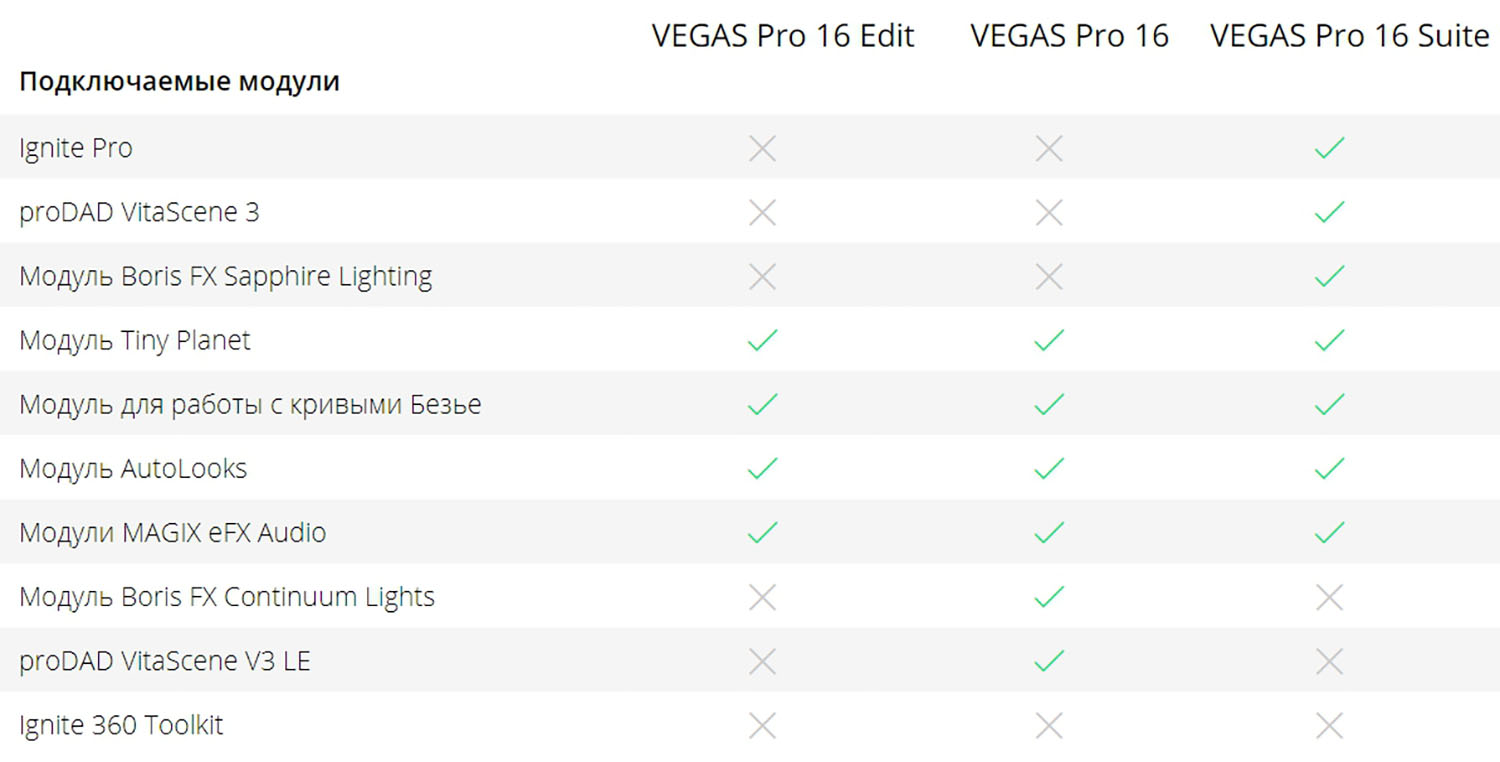The width and height of the screenshot is (1500, 762).
Task: Click the Boris FX Sapphire Lighting cross in VEGAS Pro 16 column
Action: [x=1049, y=277]
